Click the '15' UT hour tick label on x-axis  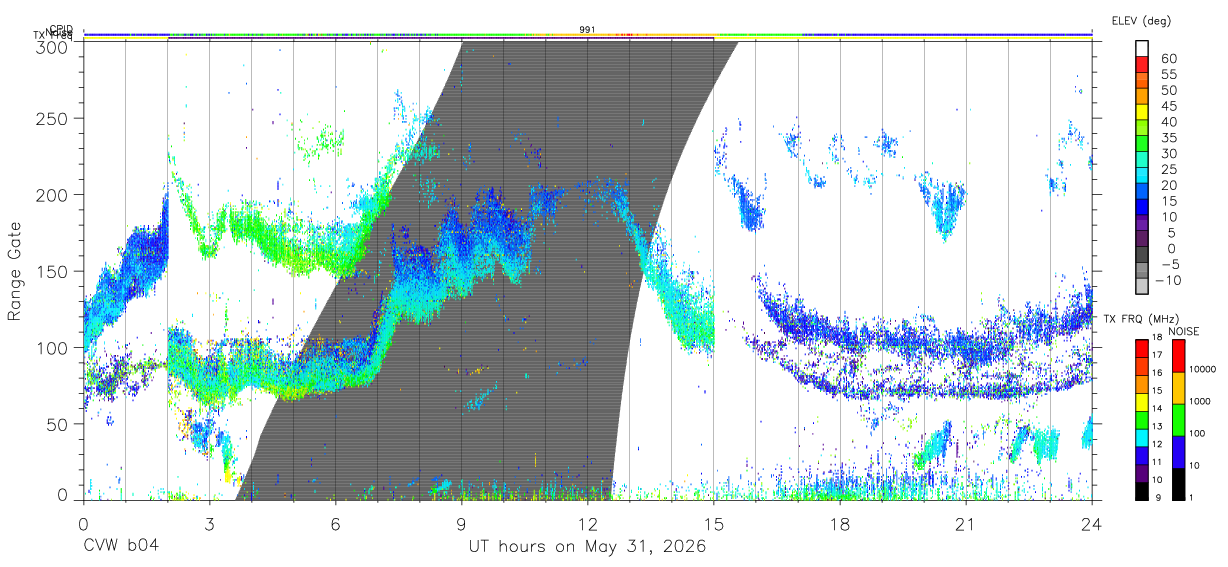point(713,523)
